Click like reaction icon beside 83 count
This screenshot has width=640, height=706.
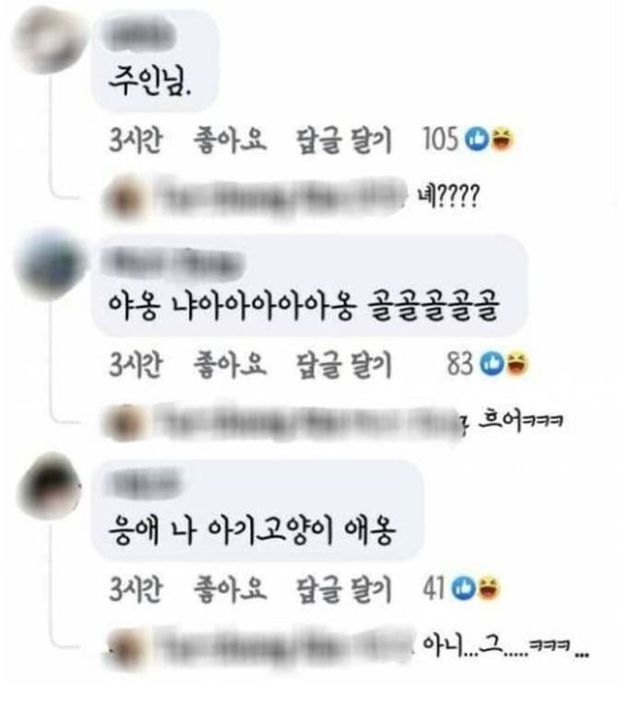491,363
